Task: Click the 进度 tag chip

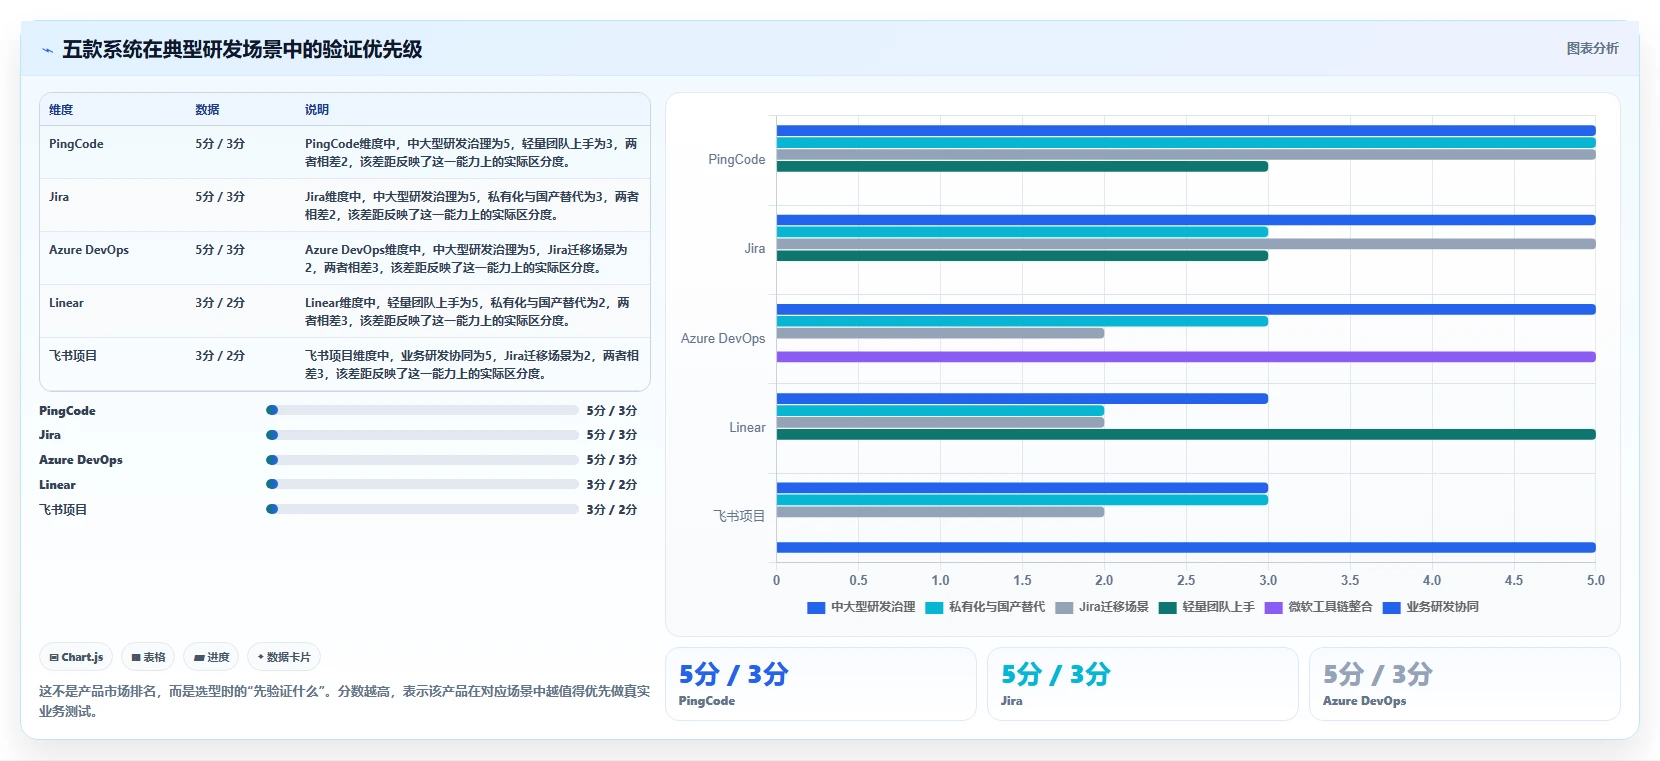Action: (211, 657)
